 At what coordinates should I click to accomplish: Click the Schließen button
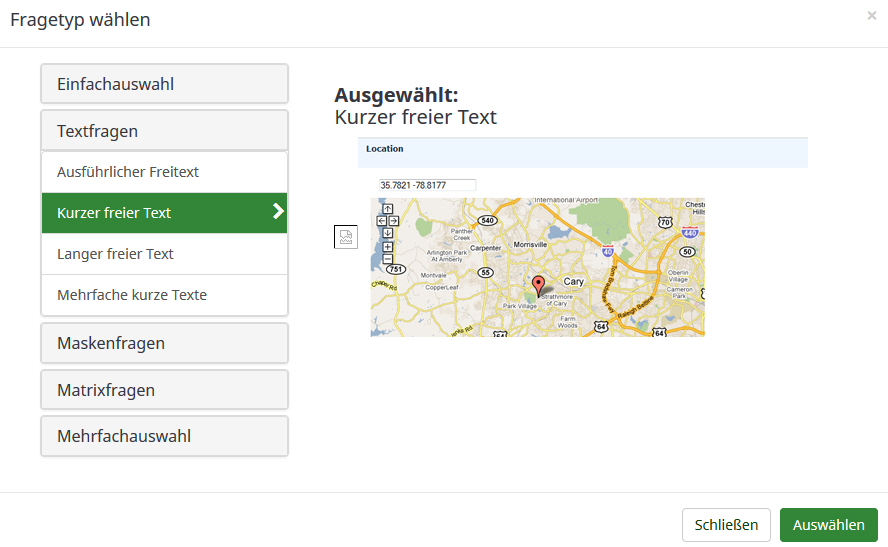tap(726, 525)
